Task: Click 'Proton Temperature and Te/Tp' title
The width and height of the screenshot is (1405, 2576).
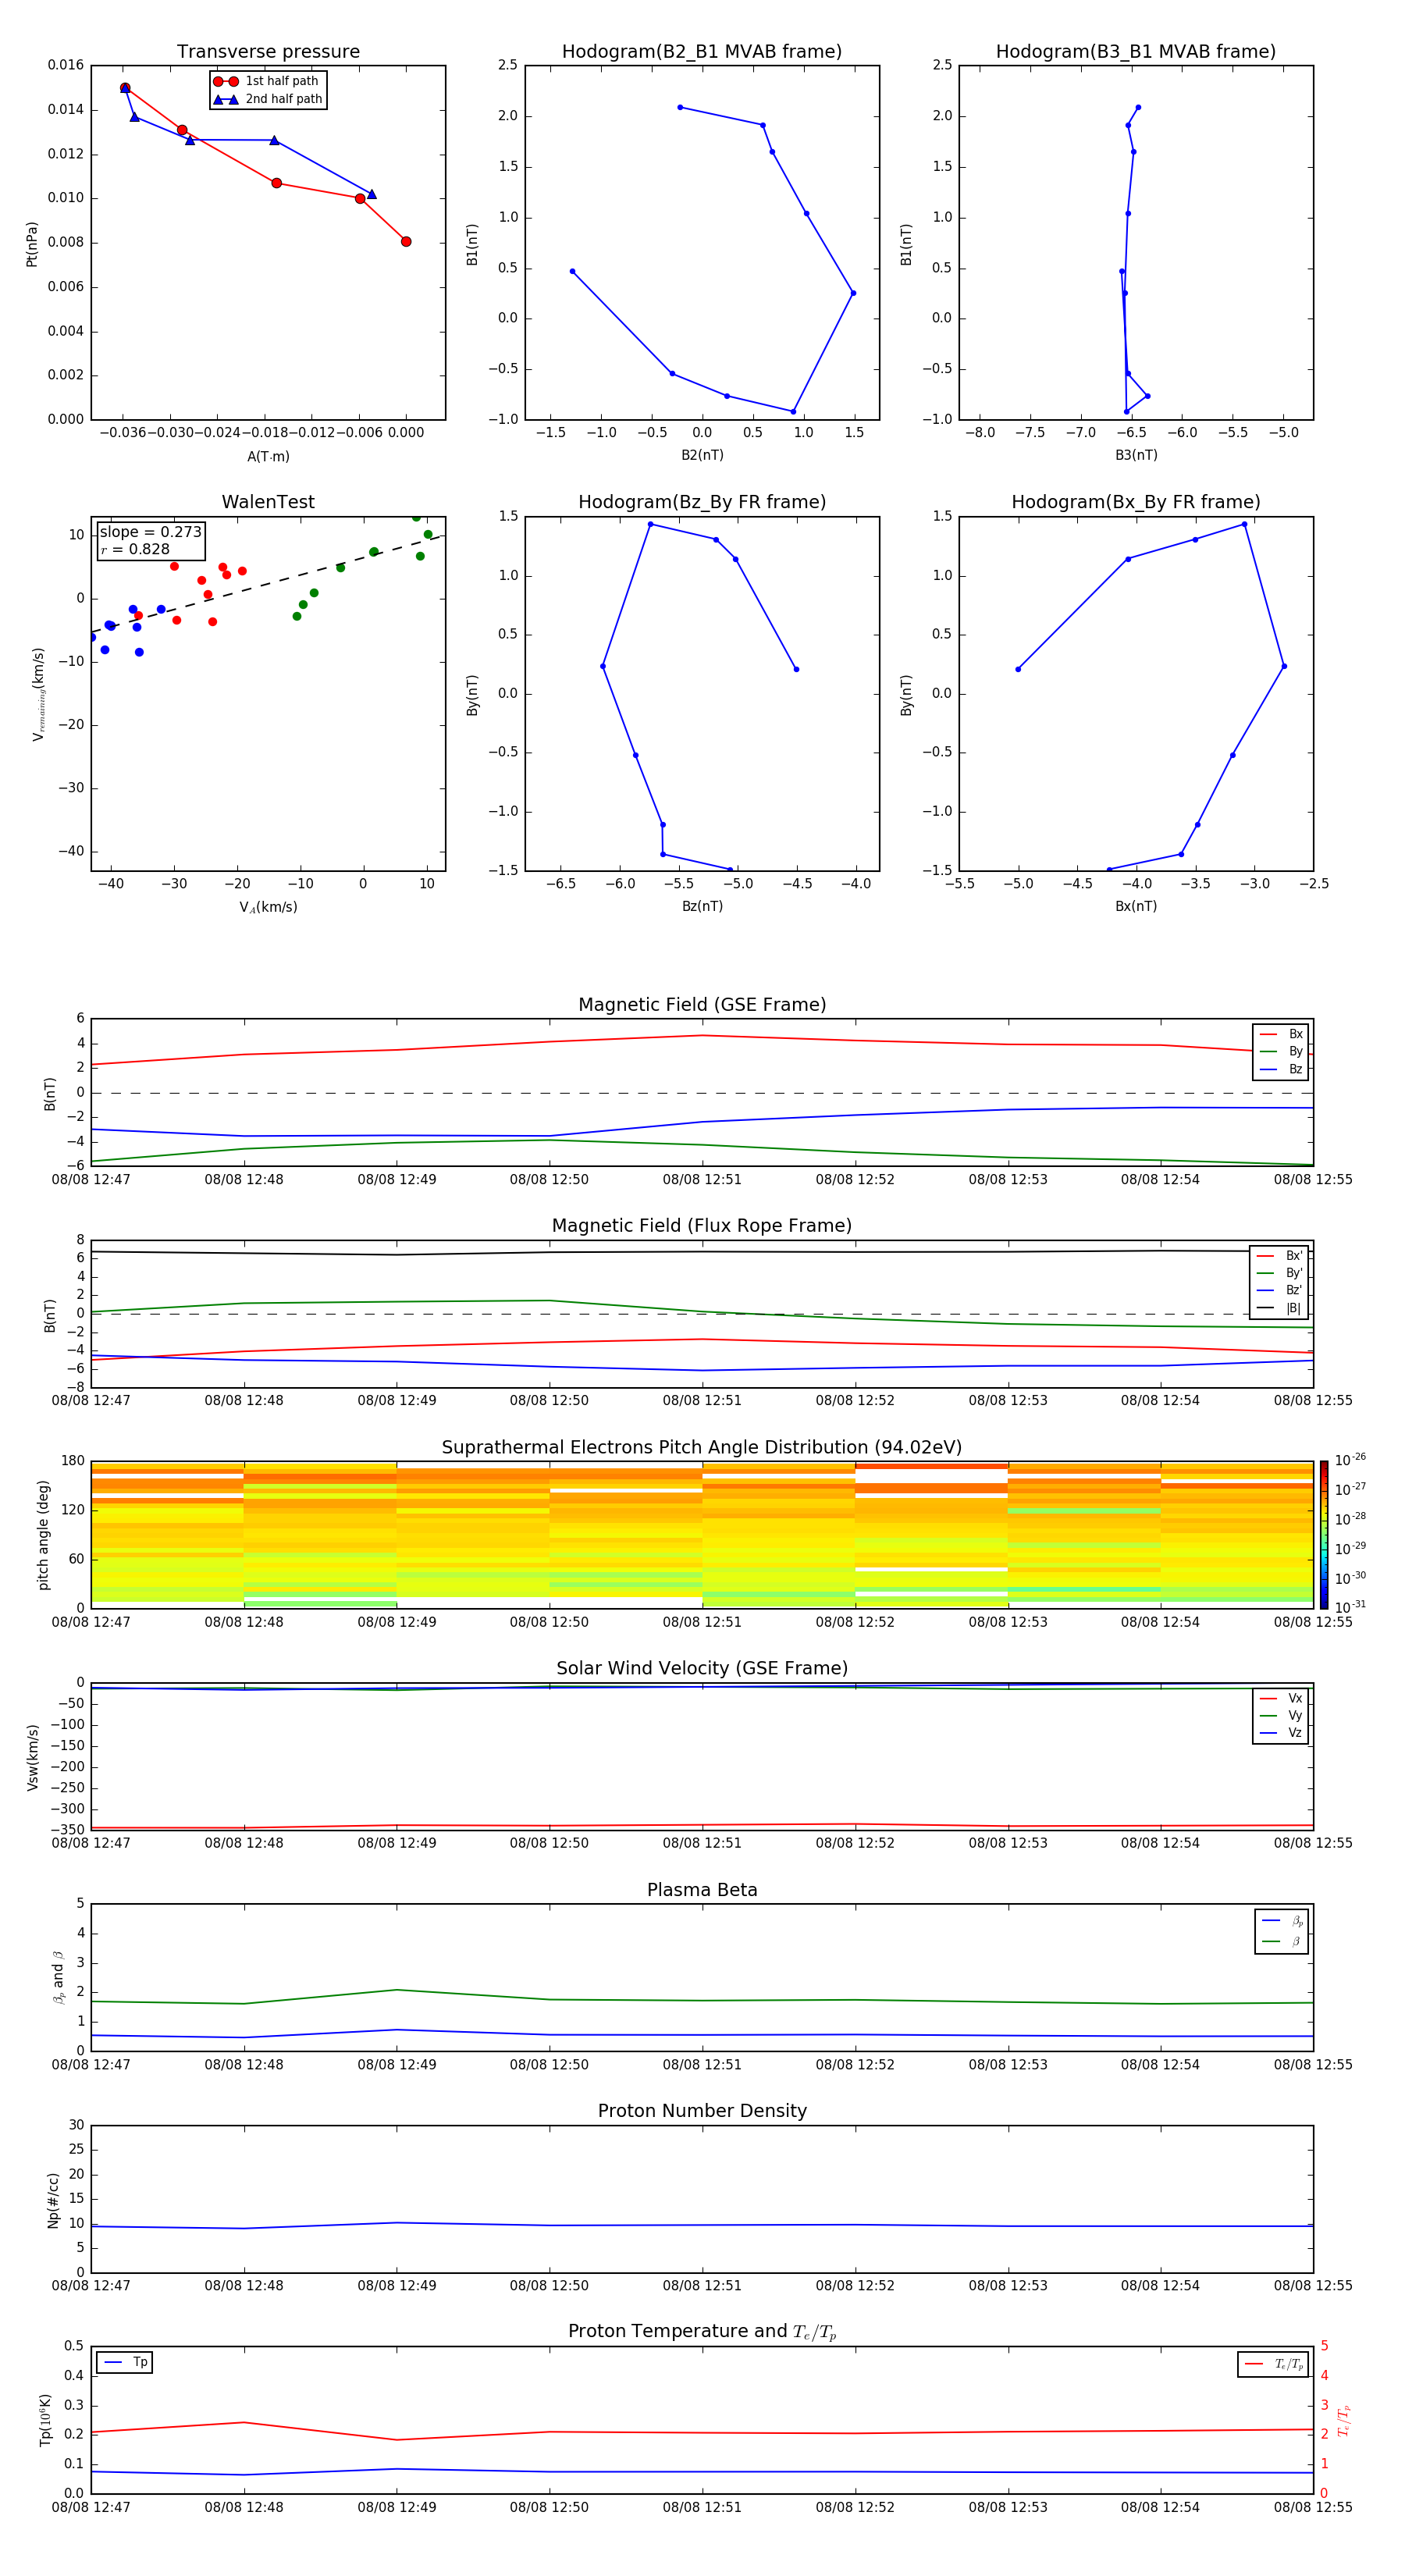Action: coord(702,2331)
